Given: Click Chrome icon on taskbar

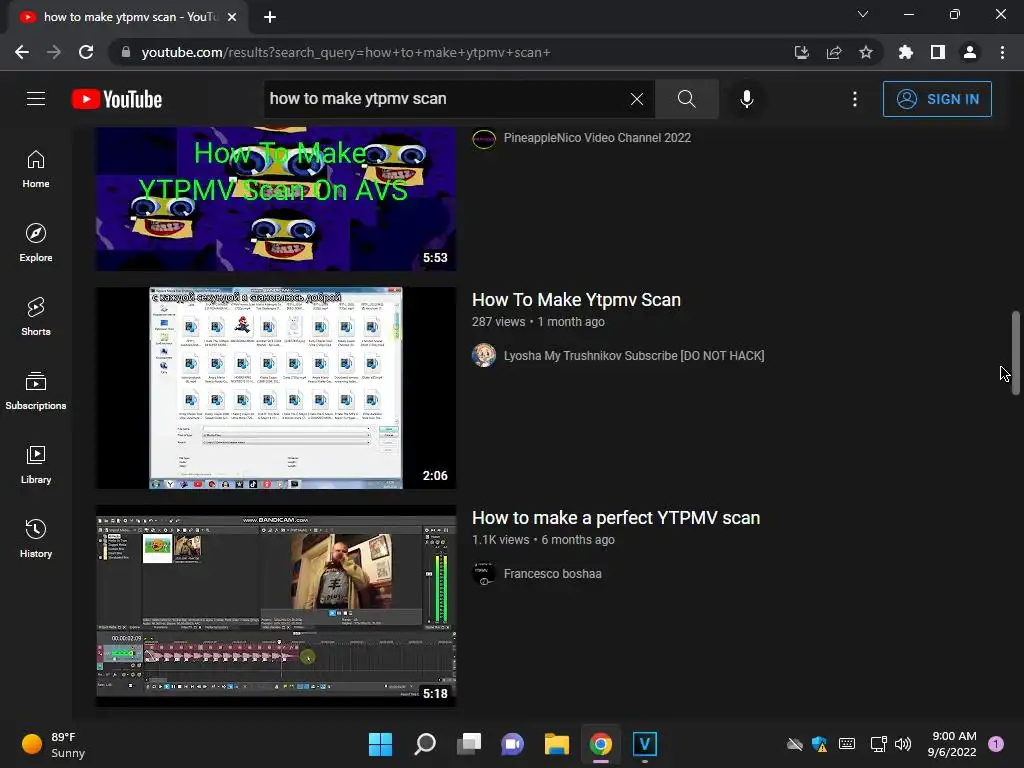Looking at the screenshot, I should [601, 744].
